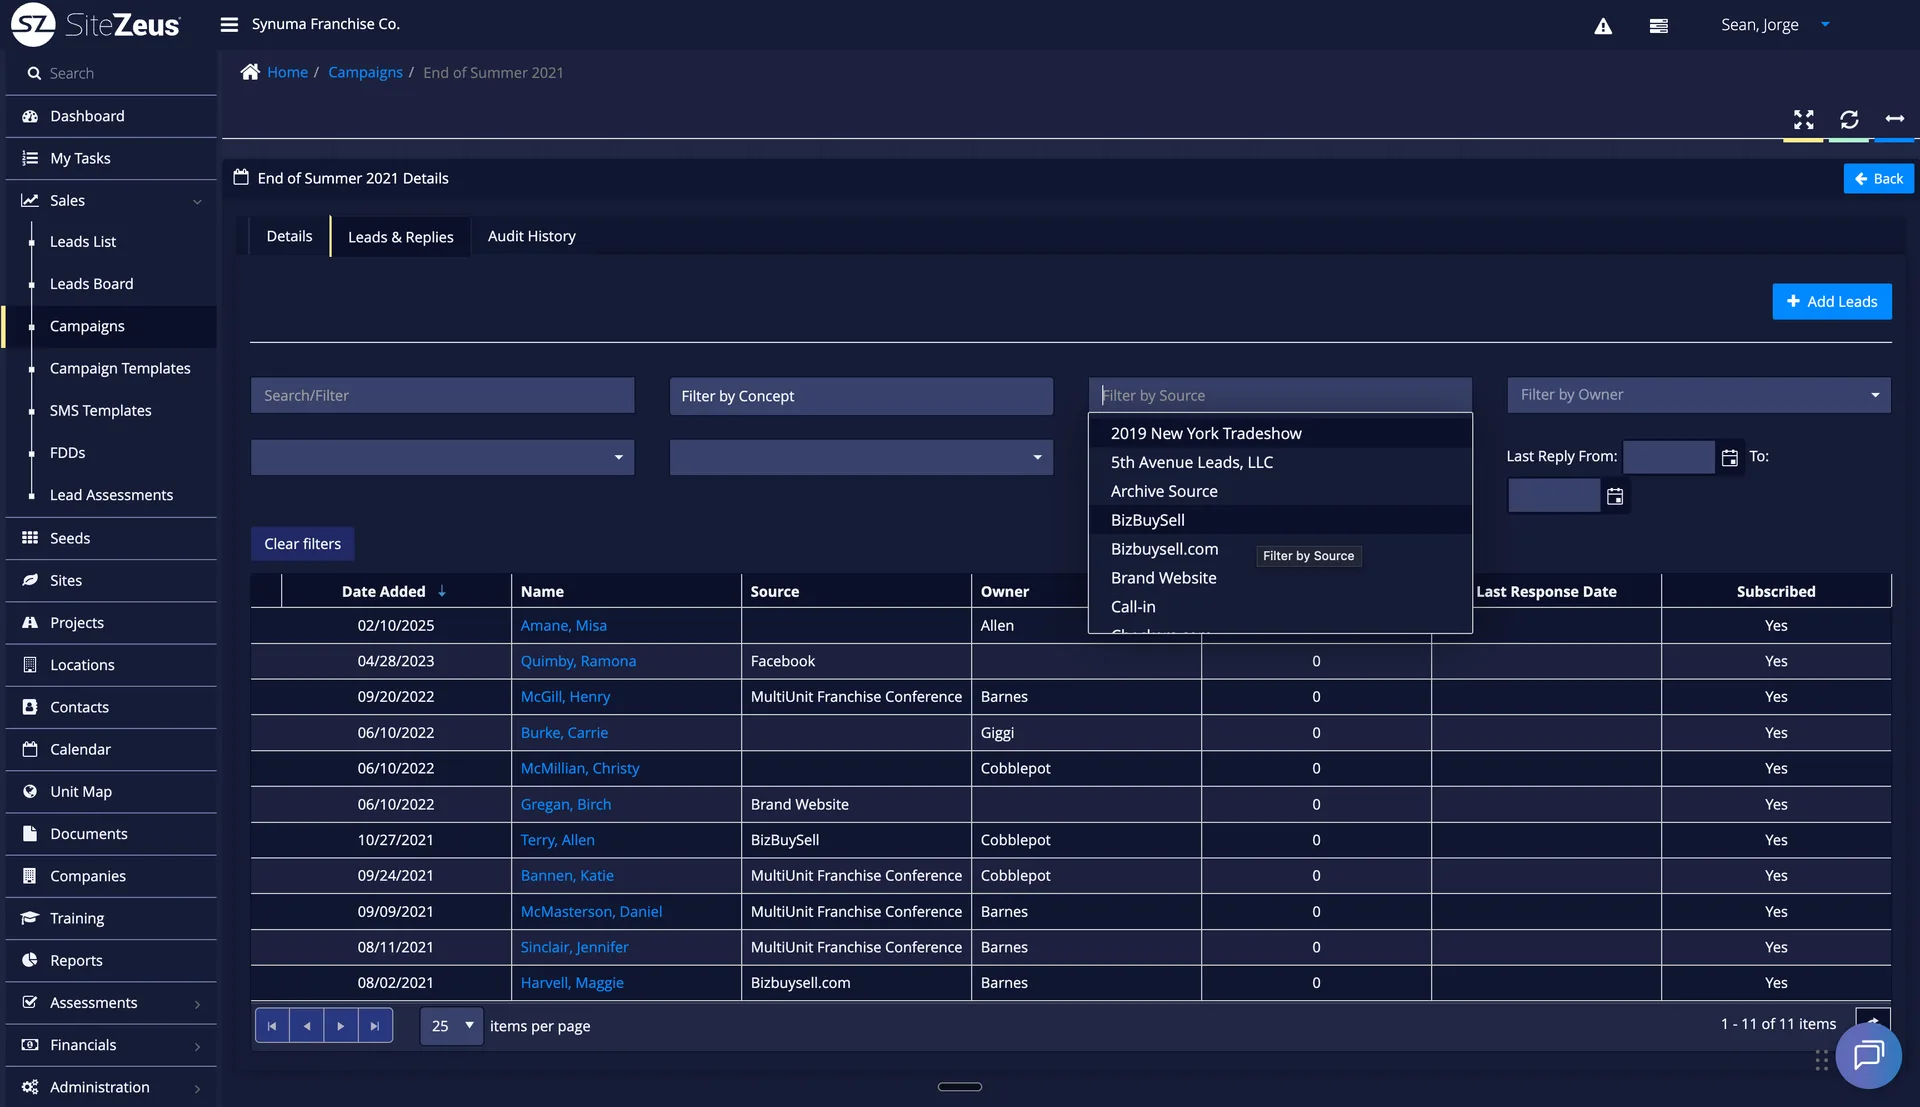Select BizBuySell from source list
The width and height of the screenshot is (1920, 1107).
coord(1147,520)
